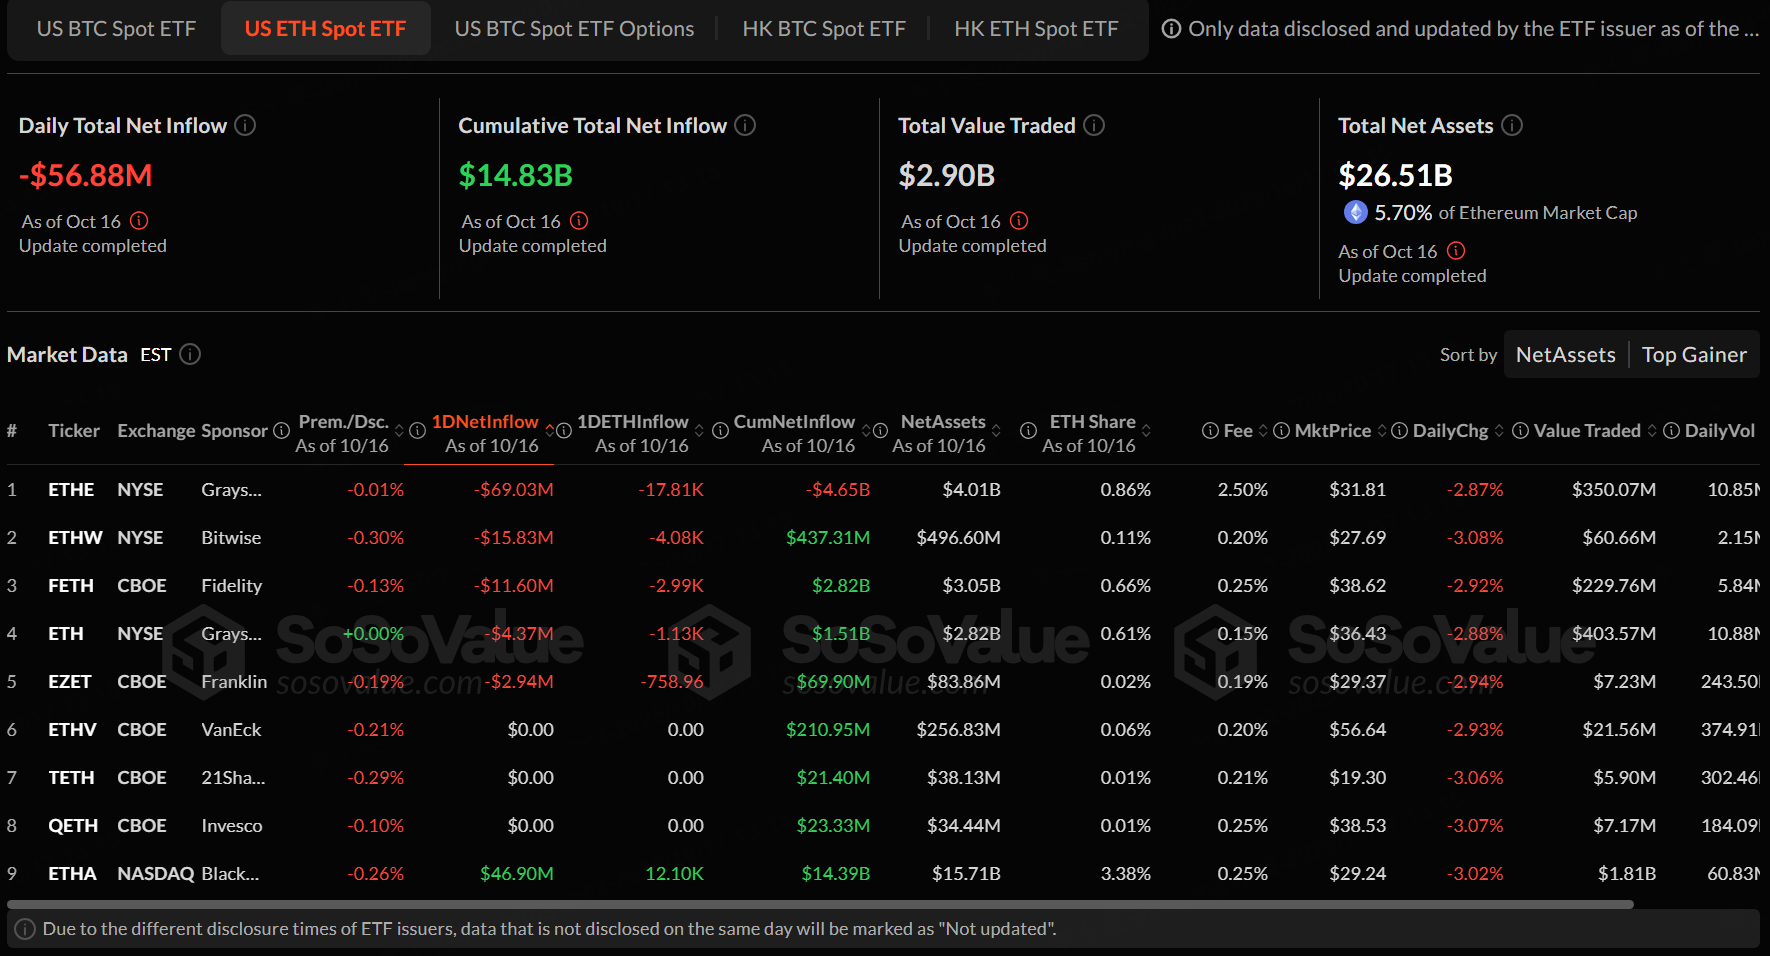This screenshot has width=1770, height=956.
Task: Click the Total Value Traded info icon
Action: (1094, 125)
